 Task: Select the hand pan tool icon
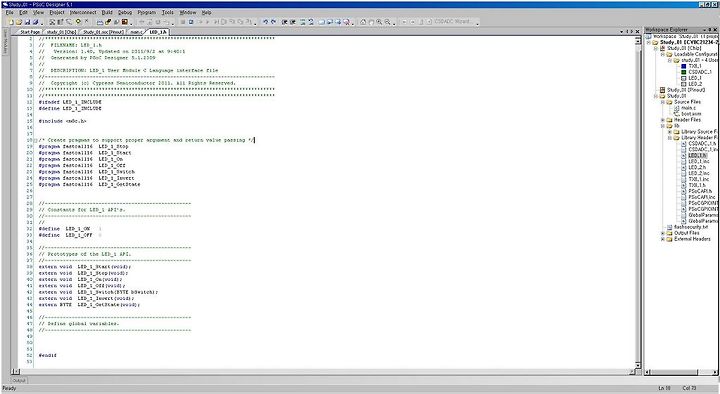coord(371,22)
